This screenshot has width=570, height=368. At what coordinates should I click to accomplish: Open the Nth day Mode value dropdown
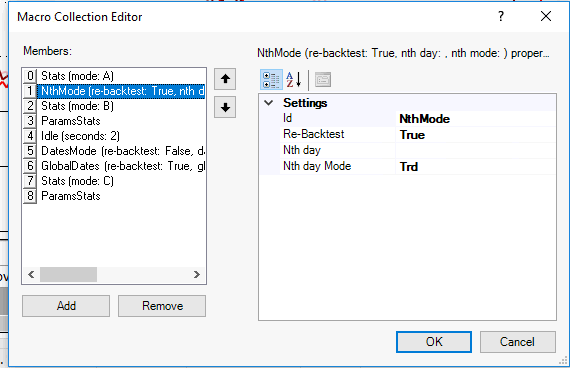(475, 167)
